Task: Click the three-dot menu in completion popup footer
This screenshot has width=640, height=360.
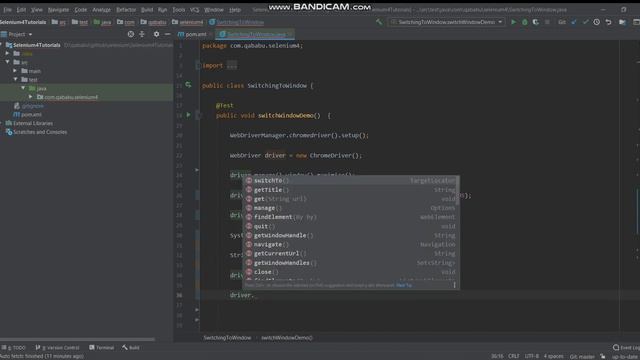Action: [x=454, y=285]
